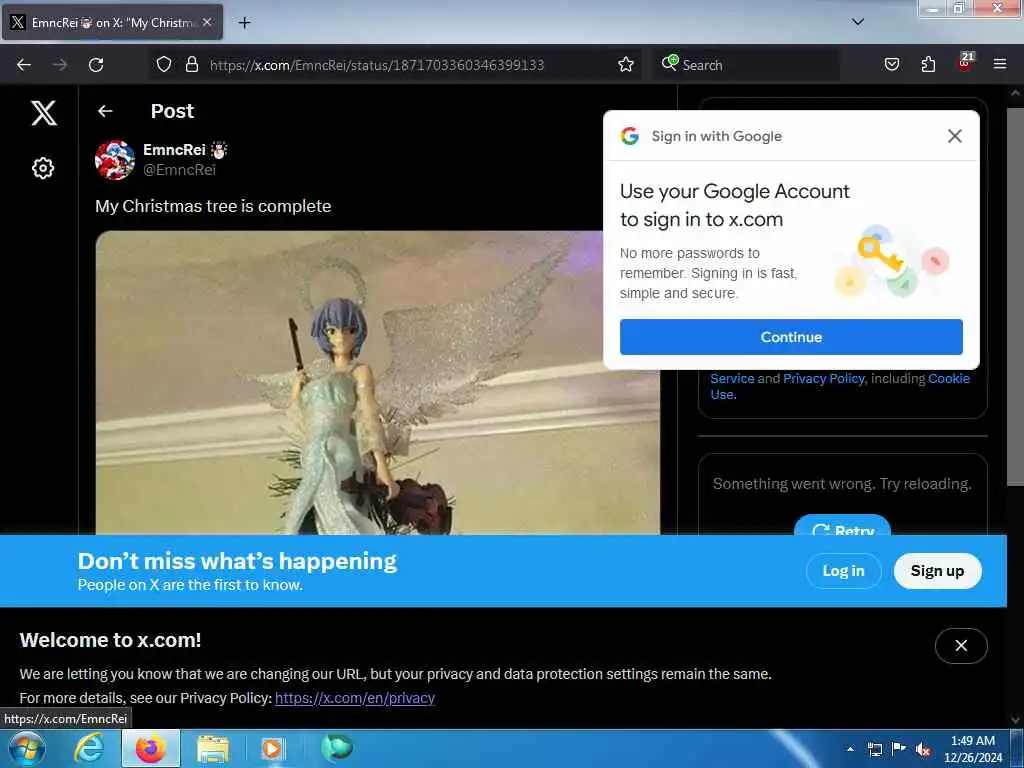1024x768 pixels.
Task: Go back using the Post back arrow
Action: 105,111
